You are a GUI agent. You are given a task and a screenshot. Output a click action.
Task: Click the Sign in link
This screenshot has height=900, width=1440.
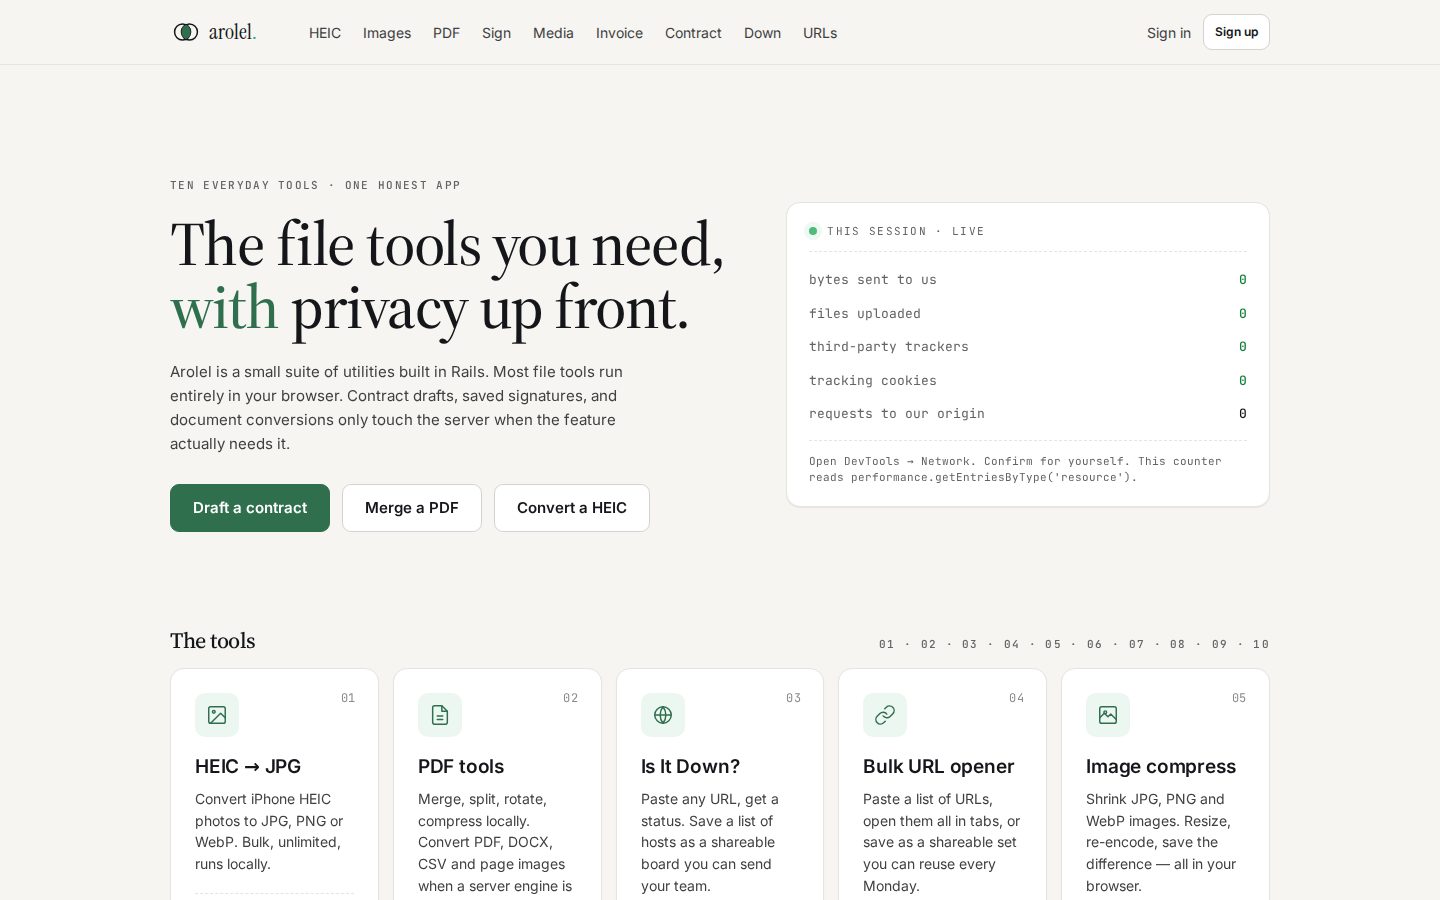tap(1169, 33)
